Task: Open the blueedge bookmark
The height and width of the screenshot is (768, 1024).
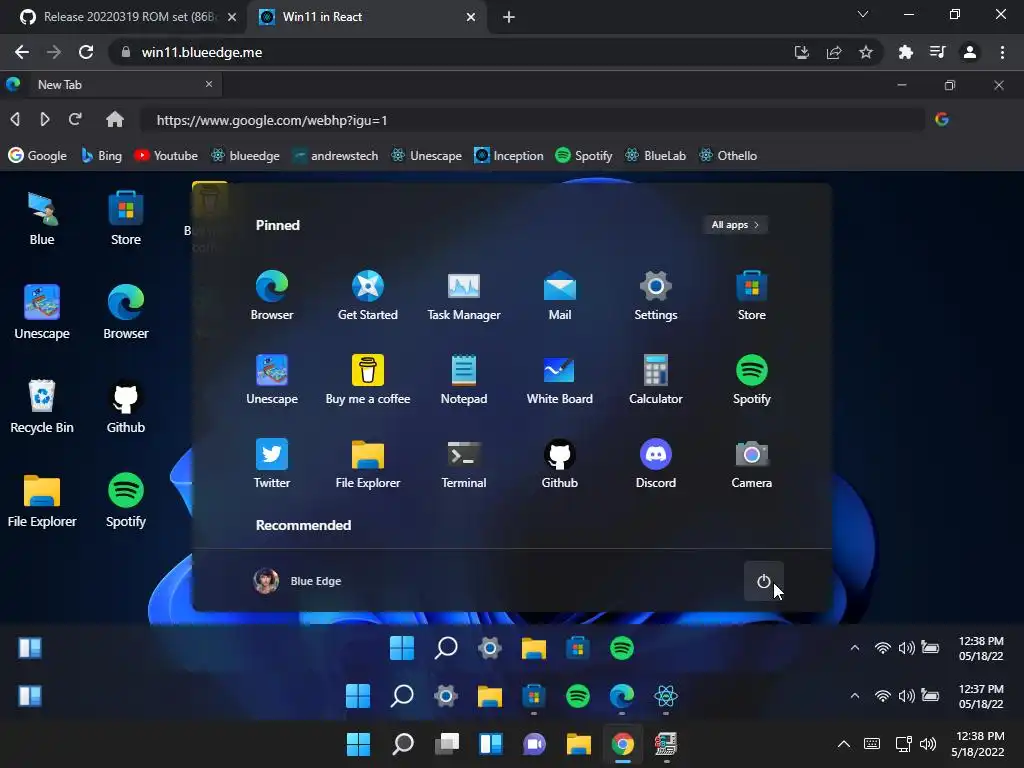Action: tap(245, 155)
